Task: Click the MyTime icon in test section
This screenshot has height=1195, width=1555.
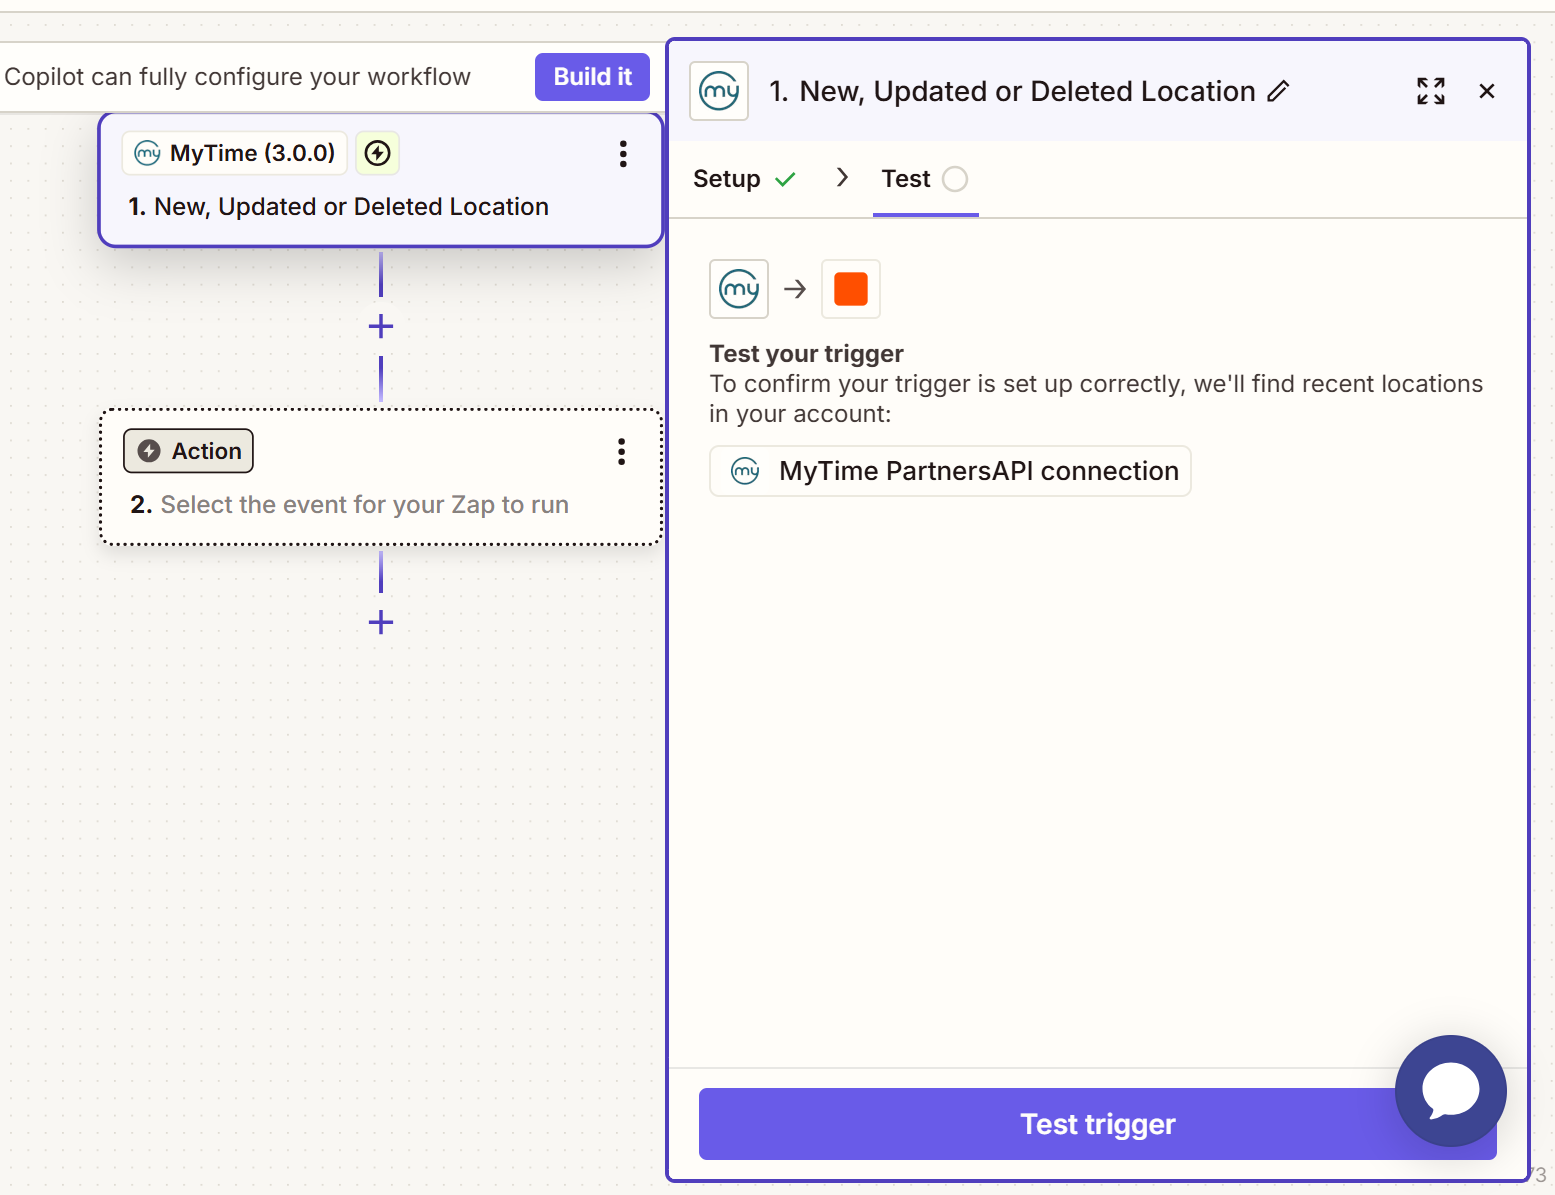Action: pos(739,289)
